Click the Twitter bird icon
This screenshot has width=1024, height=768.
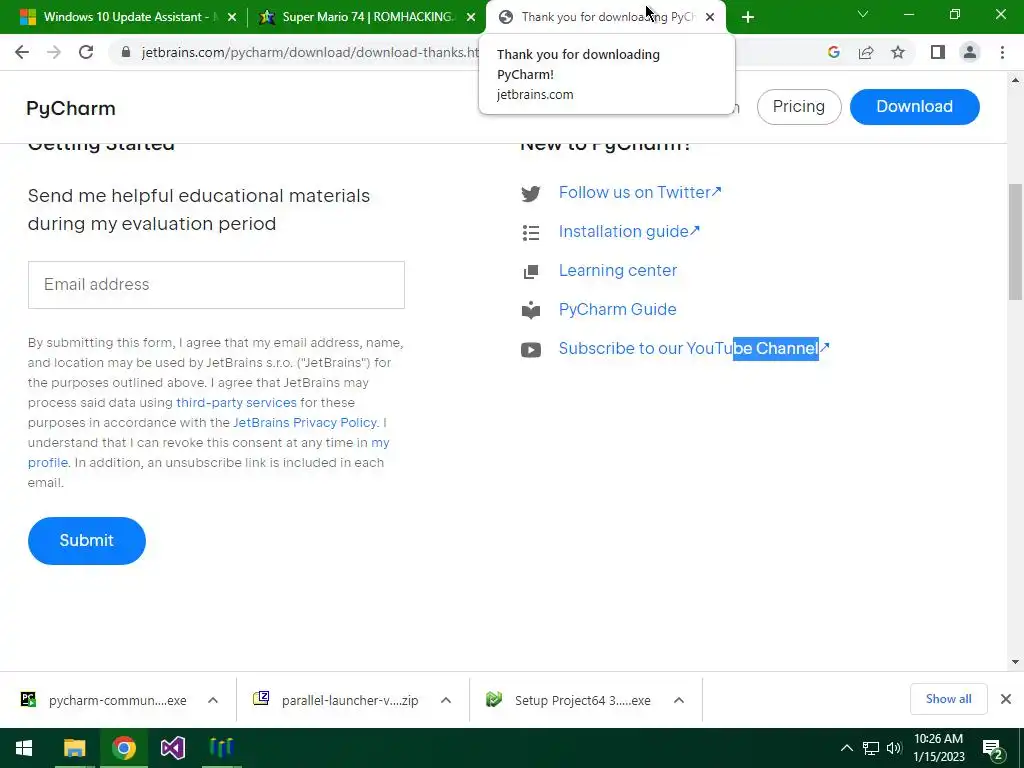(x=531, y=193)
